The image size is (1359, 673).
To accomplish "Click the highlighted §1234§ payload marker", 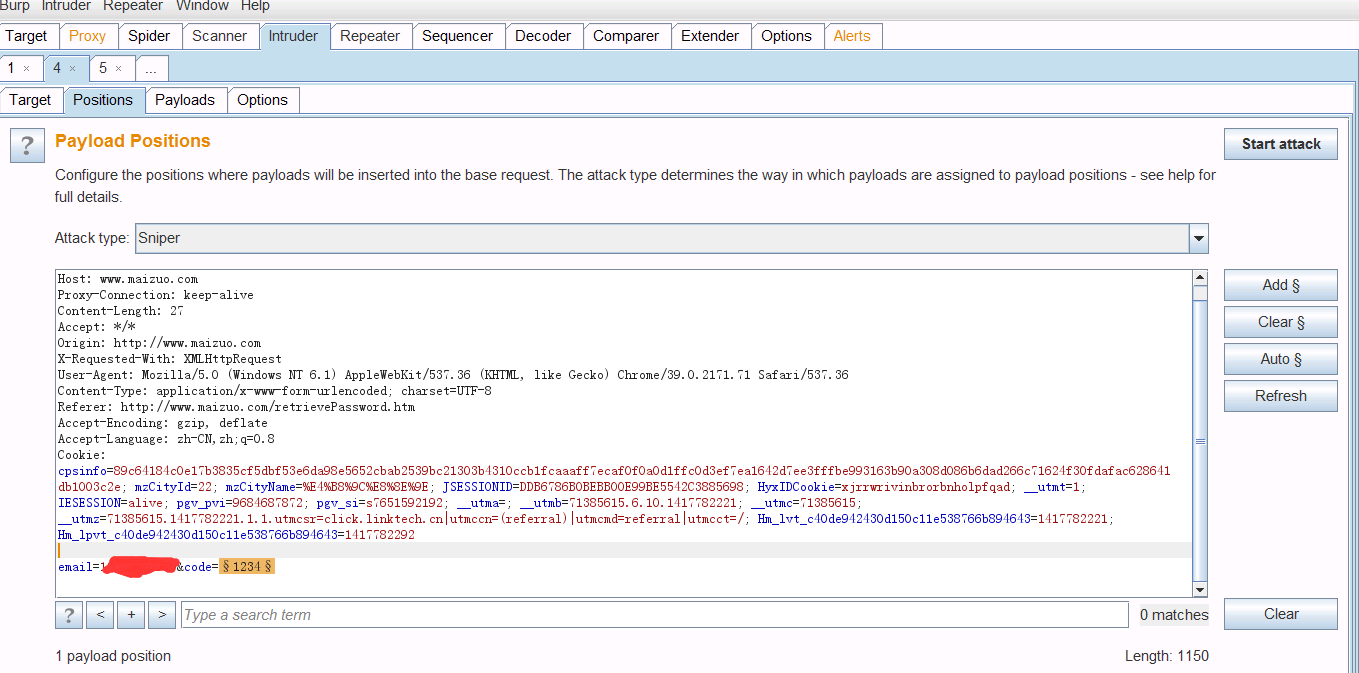I will (x=247, y=567).
